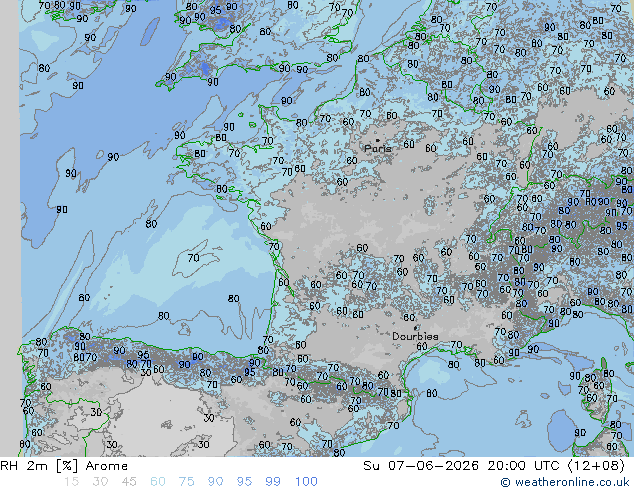The image size is (634, 490).
Task: Click the legend value 45
Action: [129, 482]
